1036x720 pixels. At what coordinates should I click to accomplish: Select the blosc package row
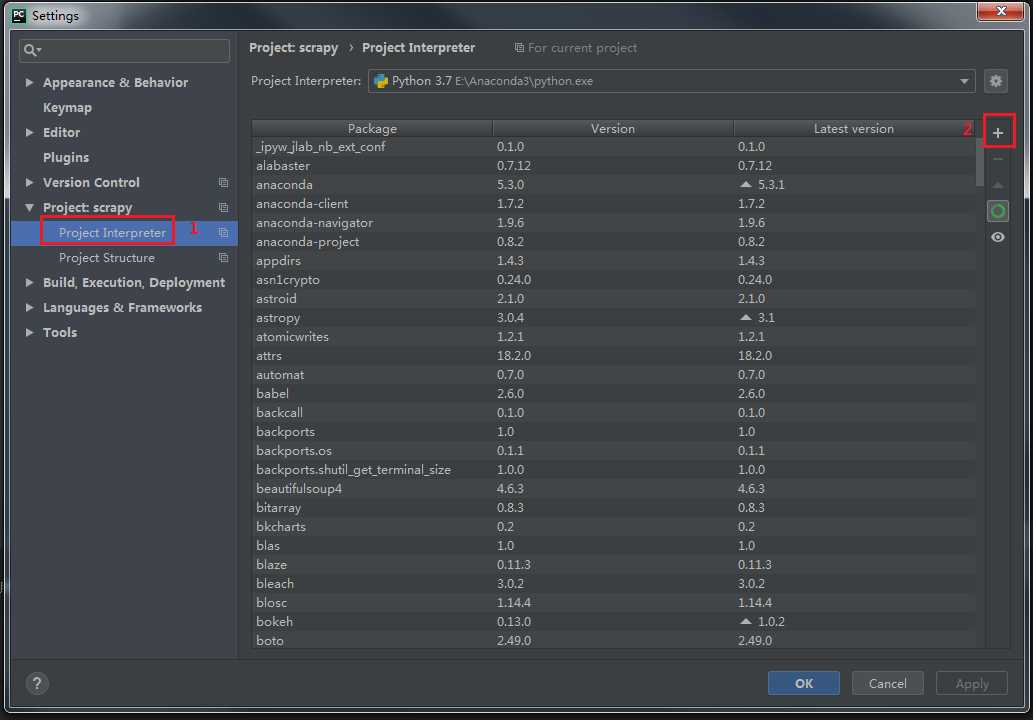click(613, 603)
